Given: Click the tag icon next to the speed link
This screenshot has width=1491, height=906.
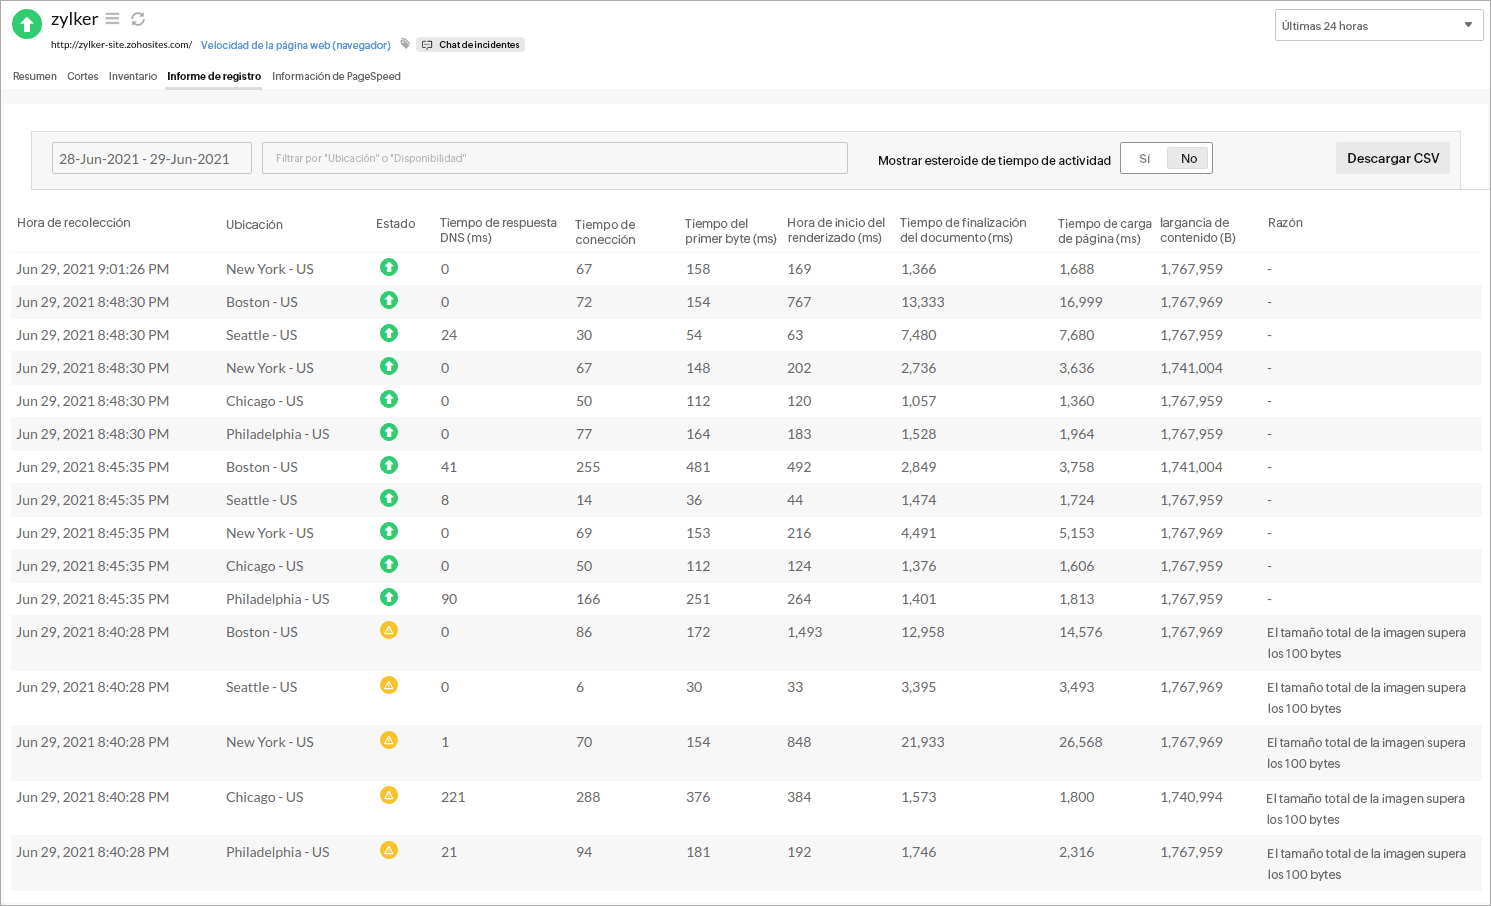Looking at the screenshot, I should [404, 44].
